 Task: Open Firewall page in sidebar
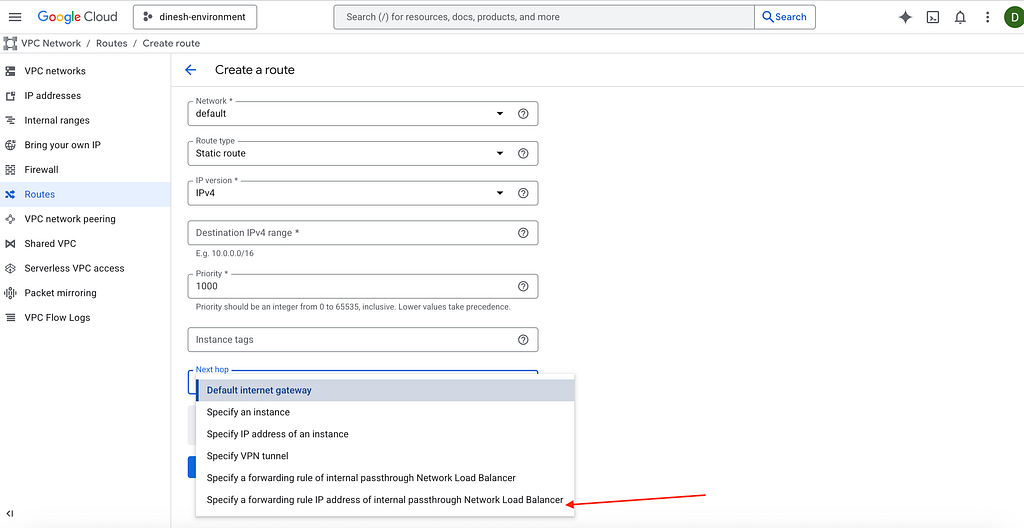pos(41,170)
